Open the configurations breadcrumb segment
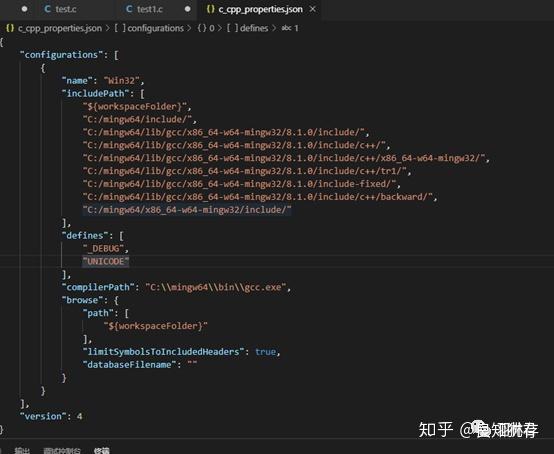Screen dimensions: 554x454 click(x=155, y=28)
